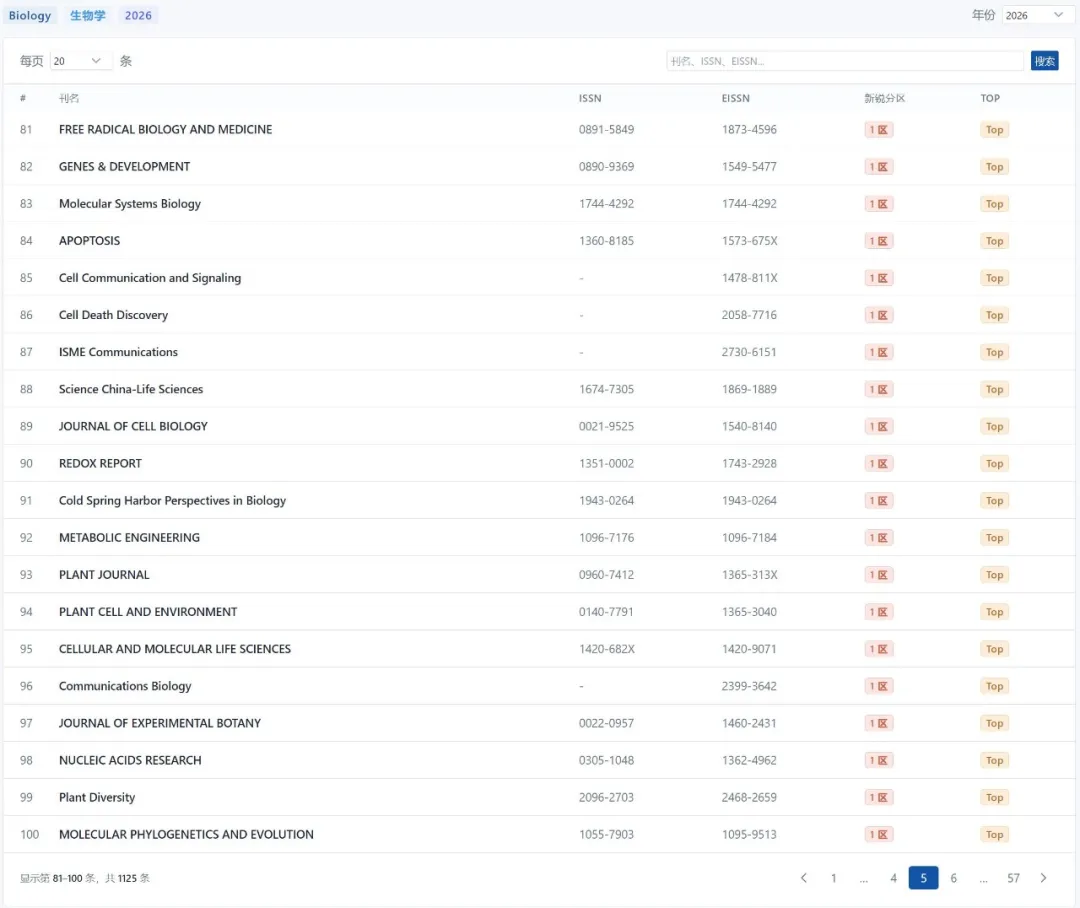Viewport: 1080px width, 908px height.
Task: Click the Top badge for Plant Diversity
Action: (994, 798)
